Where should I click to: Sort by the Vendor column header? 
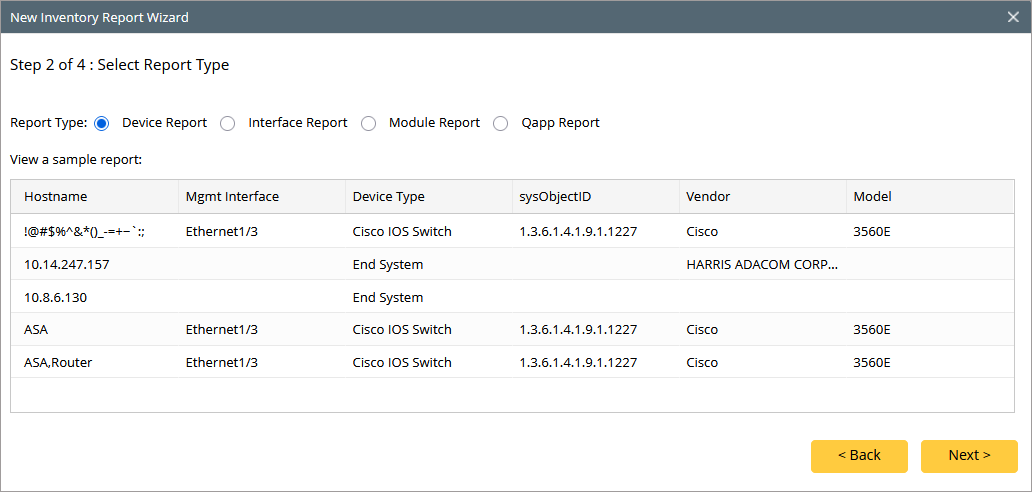708,197
